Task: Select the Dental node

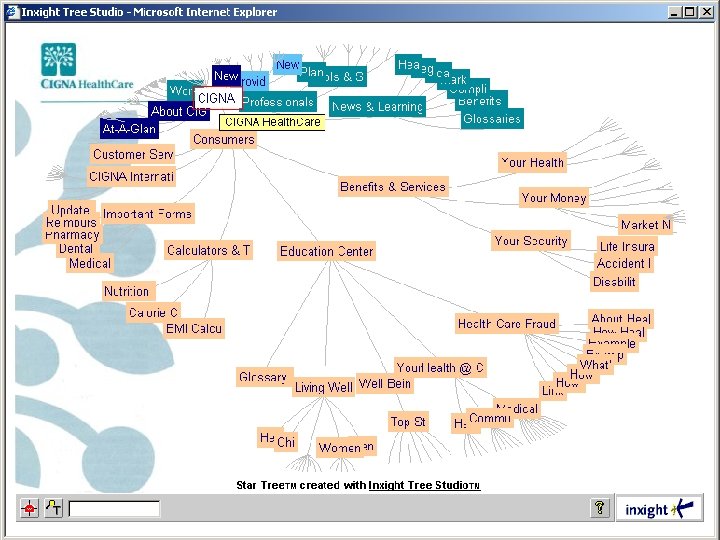Action: click(x=76, y=249)
